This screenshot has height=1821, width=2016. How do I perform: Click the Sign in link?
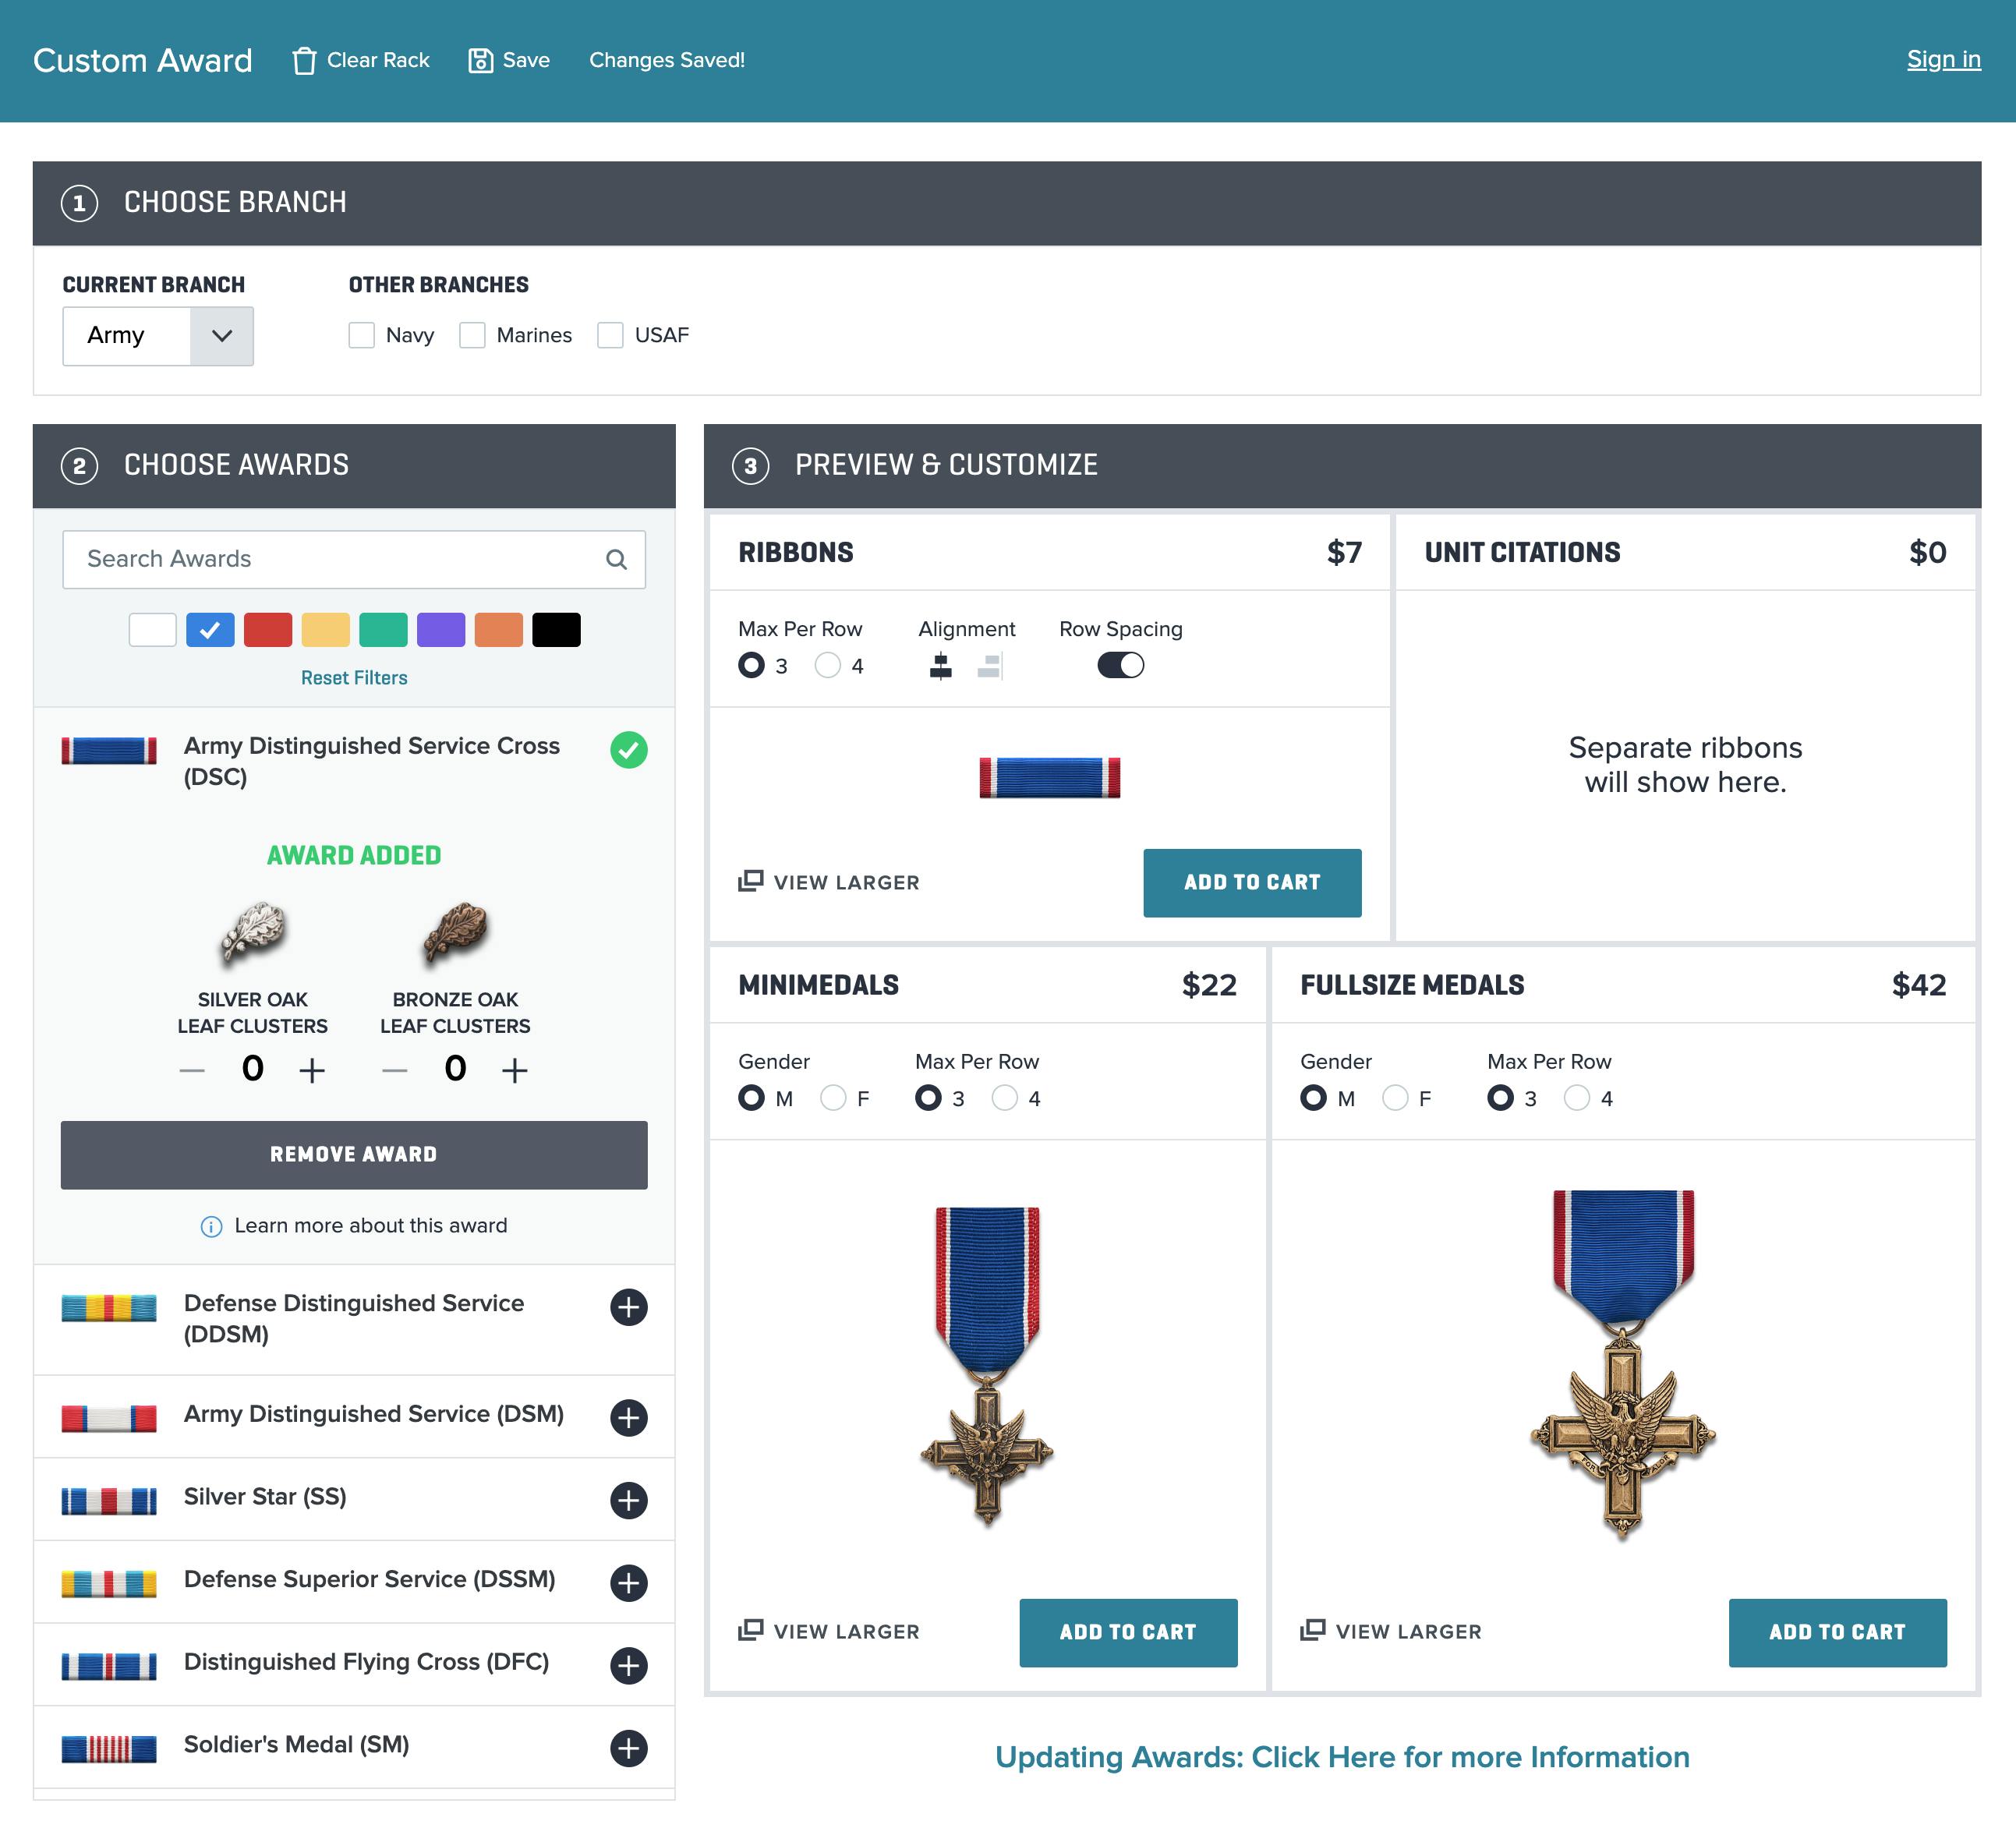1943,59
